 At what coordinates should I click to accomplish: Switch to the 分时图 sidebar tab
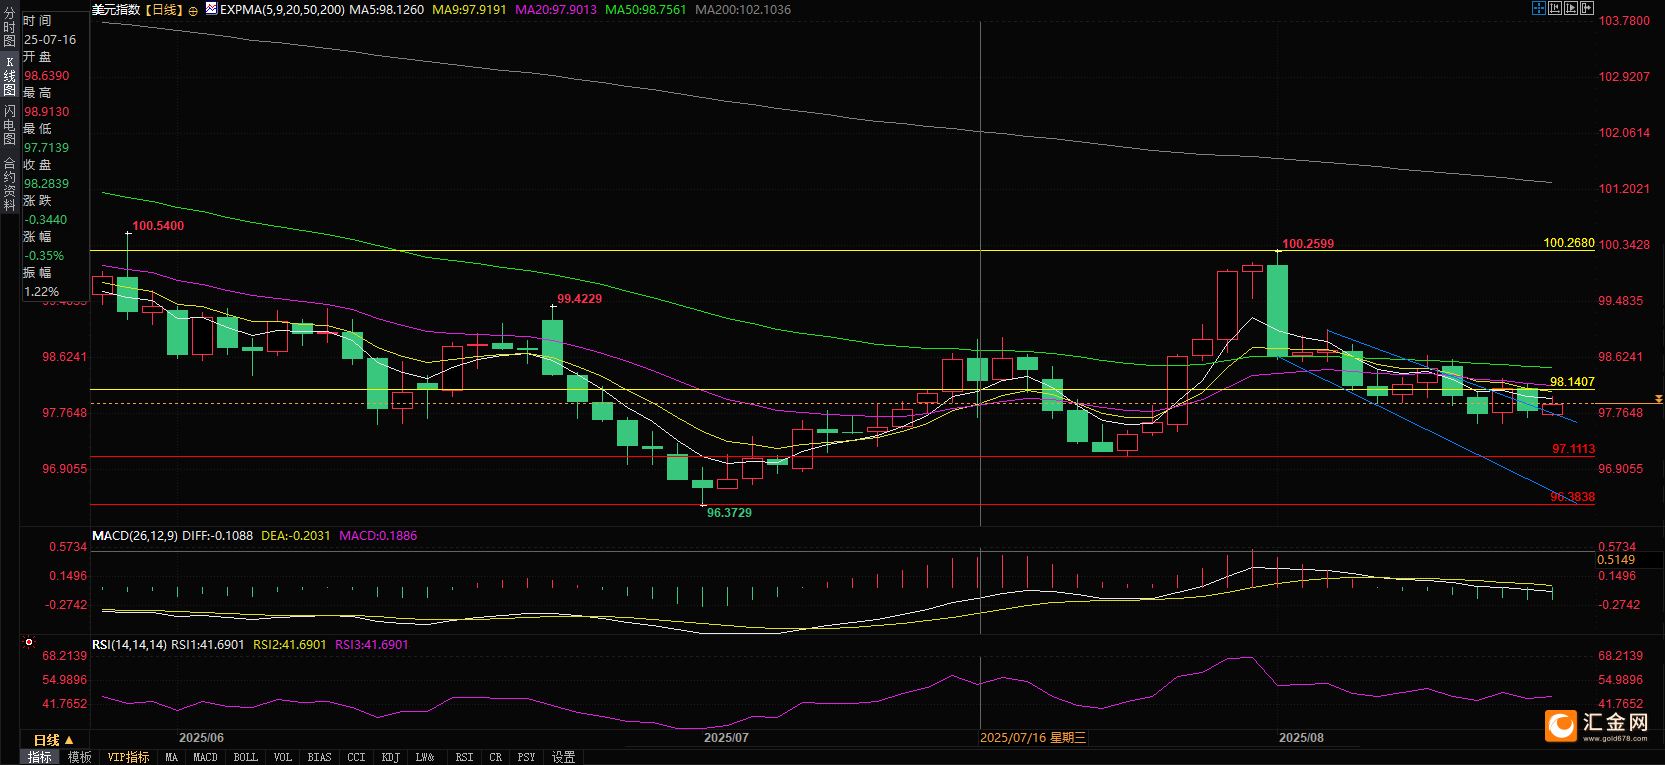[x=9, y=28]
